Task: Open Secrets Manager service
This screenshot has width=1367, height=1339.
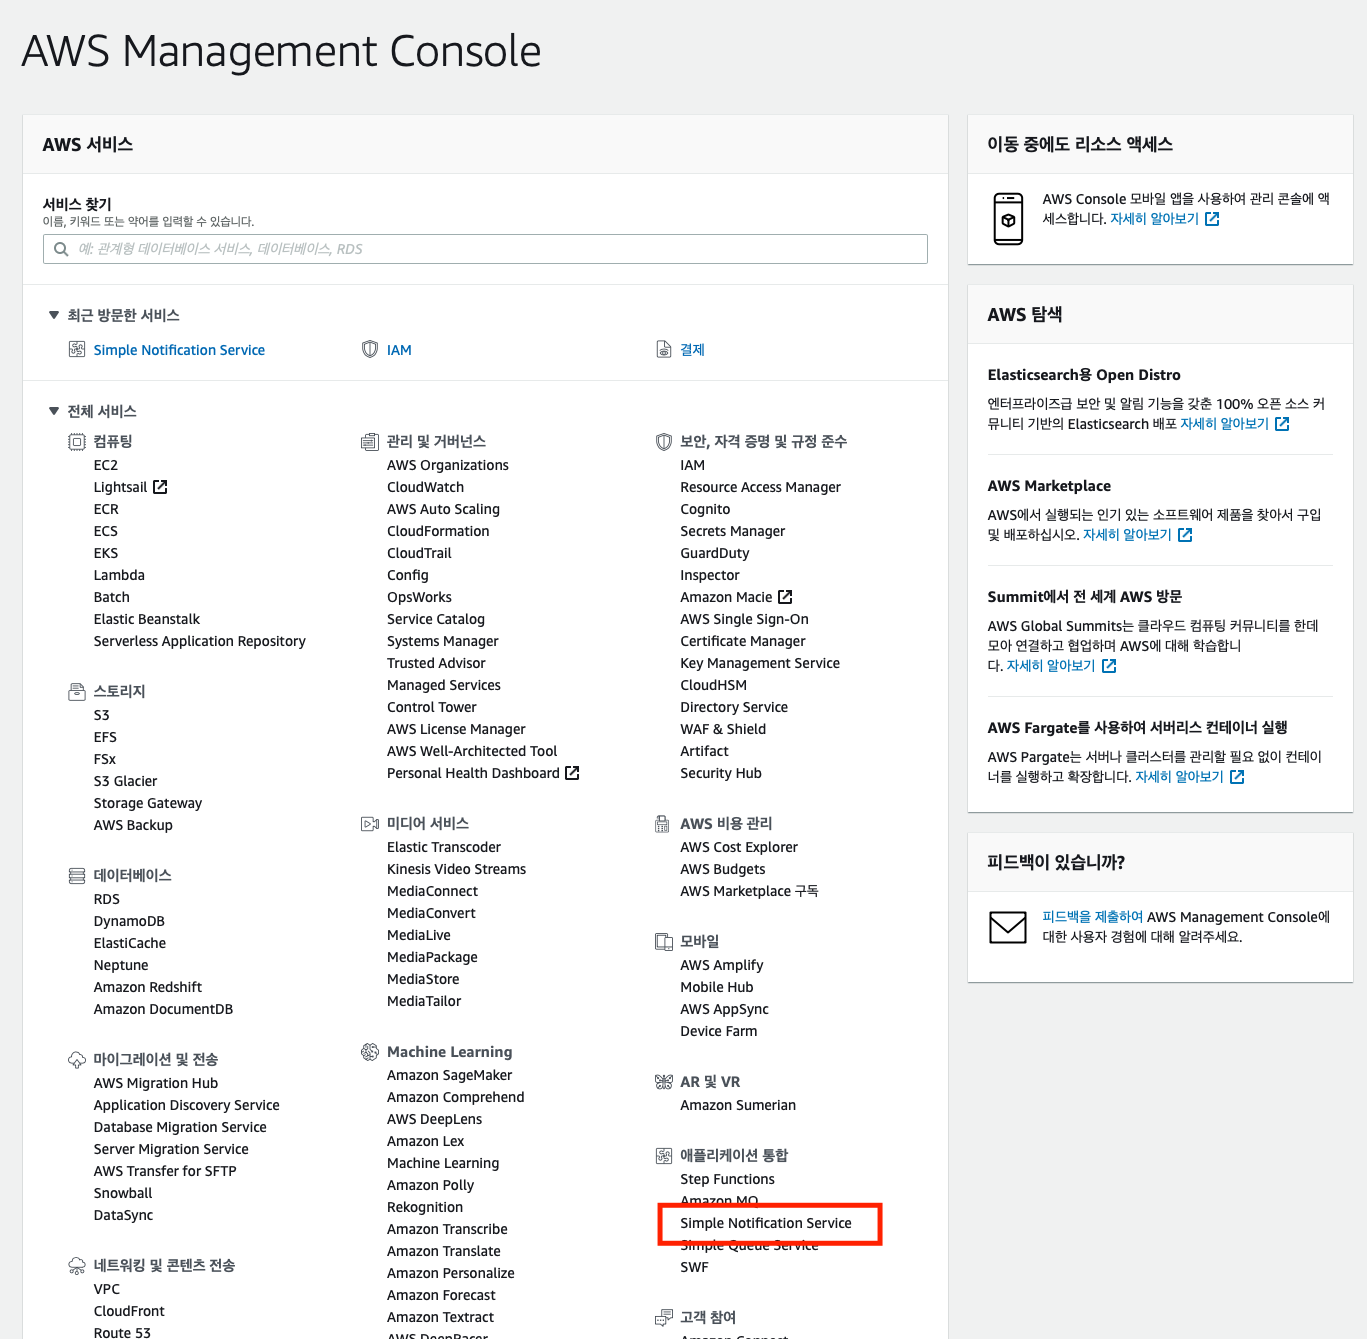Action: point(732,531)
